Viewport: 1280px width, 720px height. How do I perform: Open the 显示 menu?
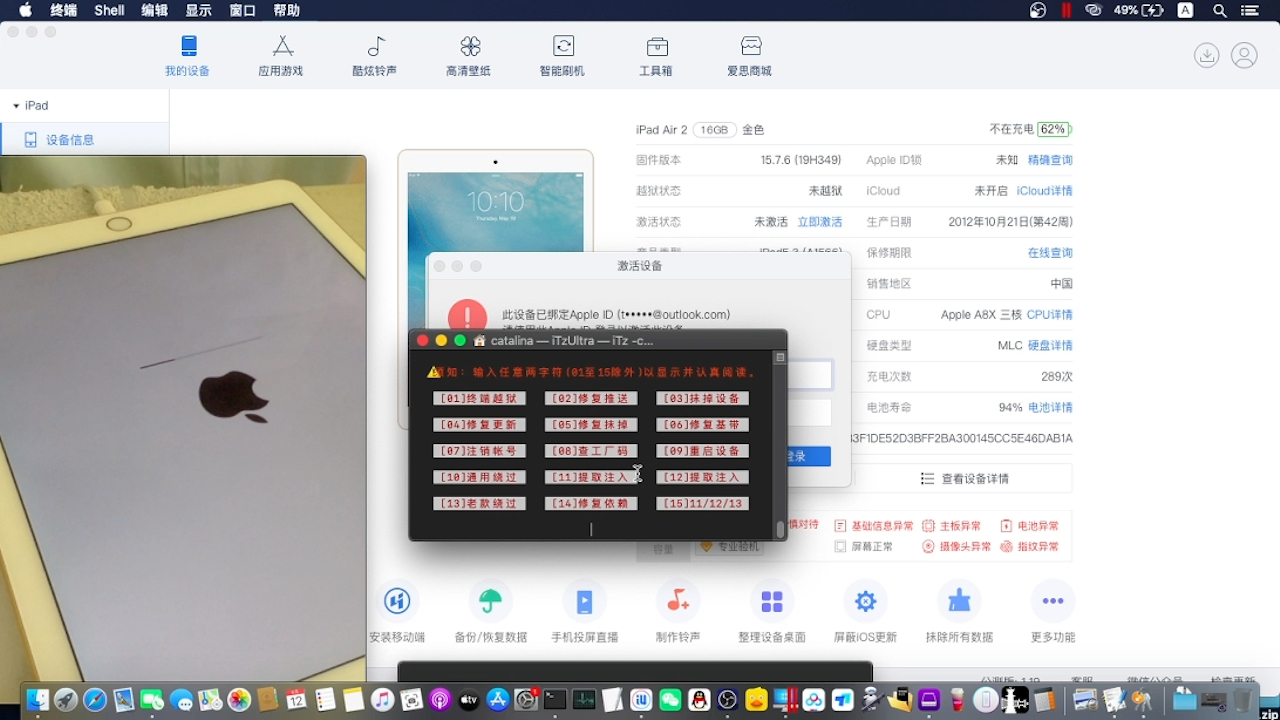click(198, 10)
